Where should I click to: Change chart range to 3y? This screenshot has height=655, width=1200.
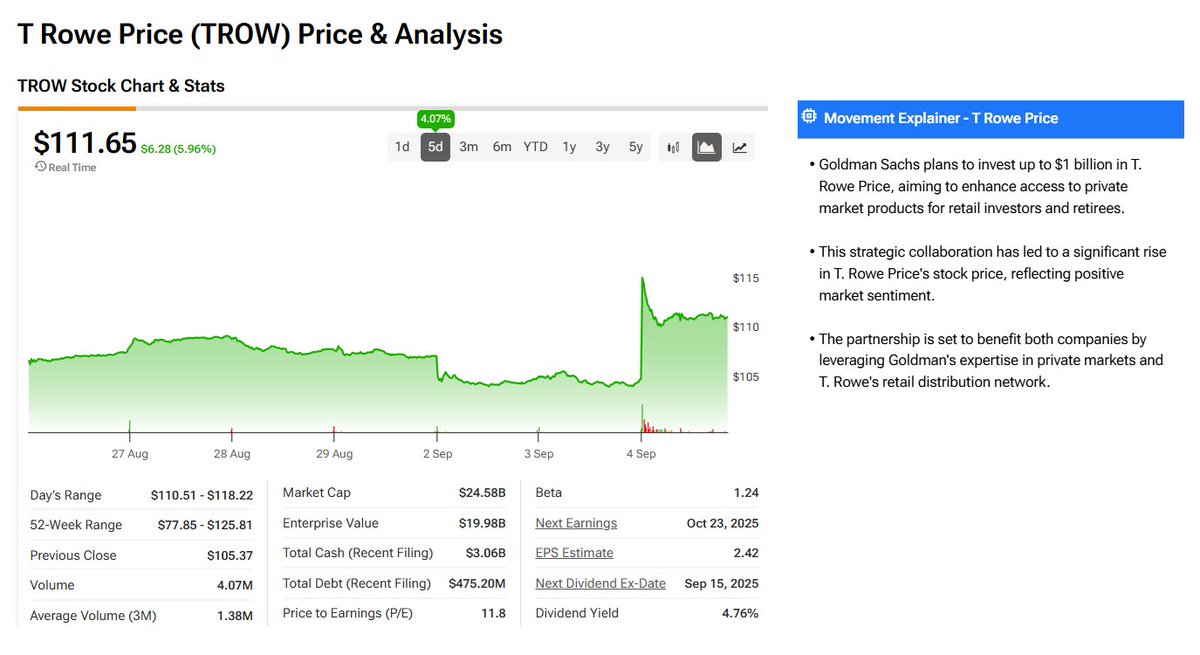click(x=602, y=147)
